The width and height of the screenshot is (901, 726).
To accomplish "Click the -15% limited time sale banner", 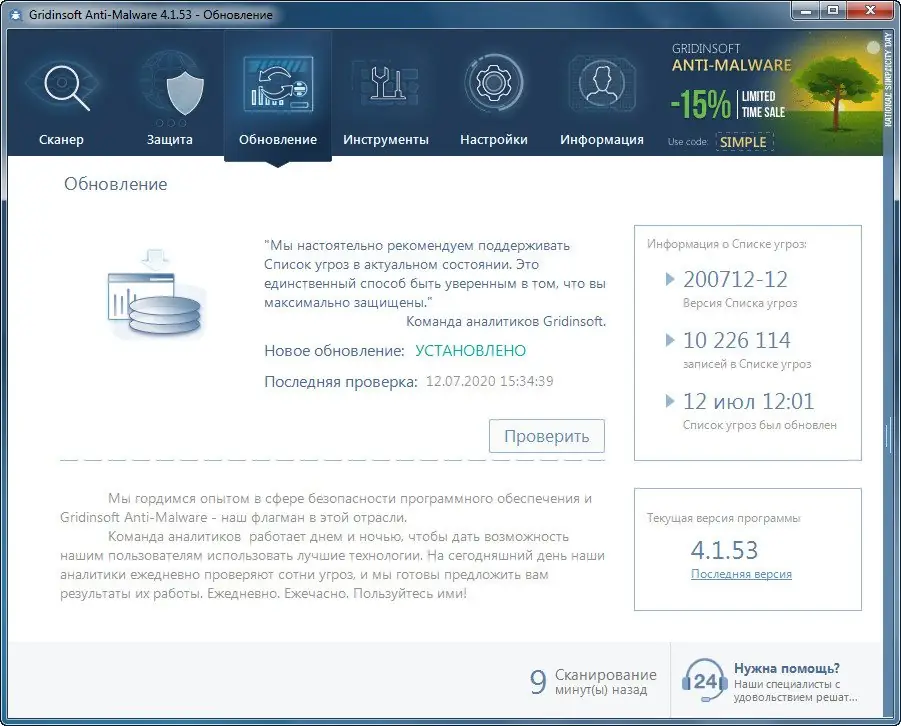I will click(728, 105).
